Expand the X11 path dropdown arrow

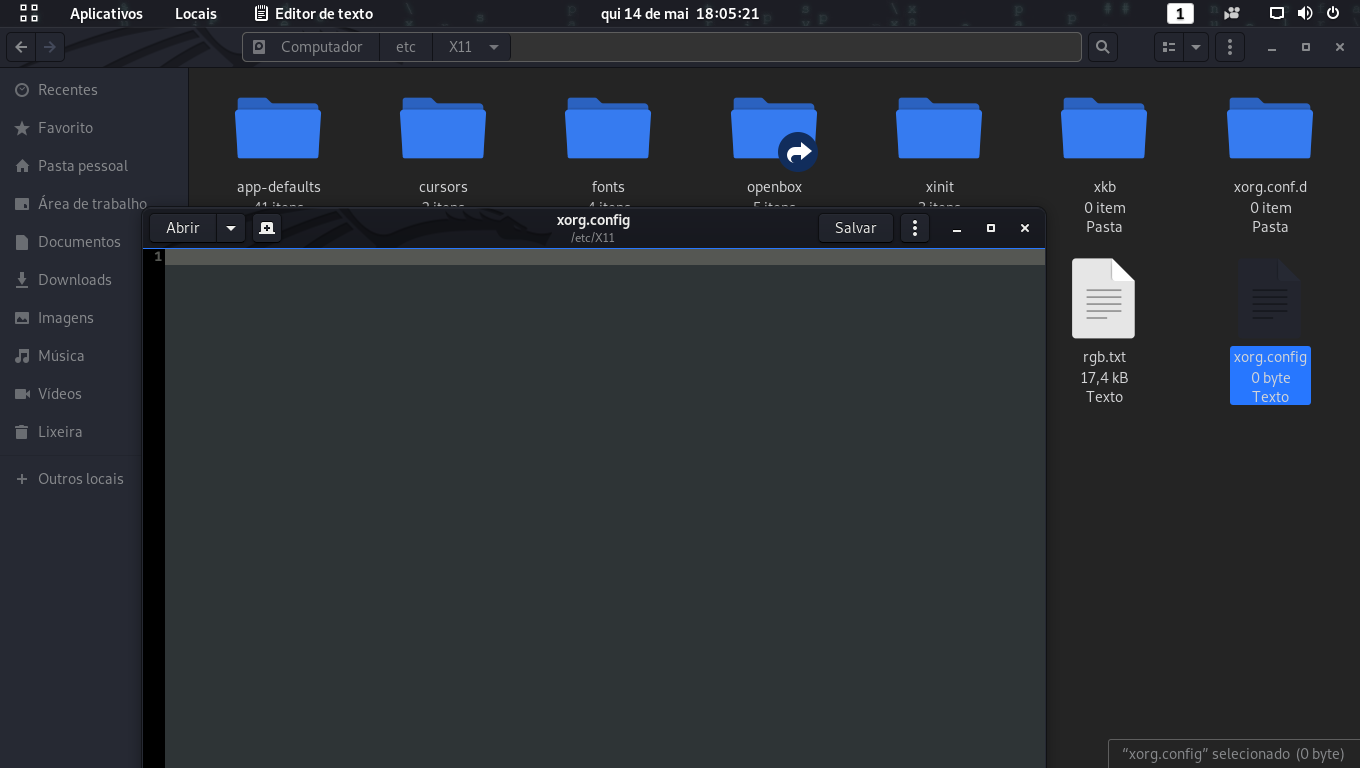(494, 47)
